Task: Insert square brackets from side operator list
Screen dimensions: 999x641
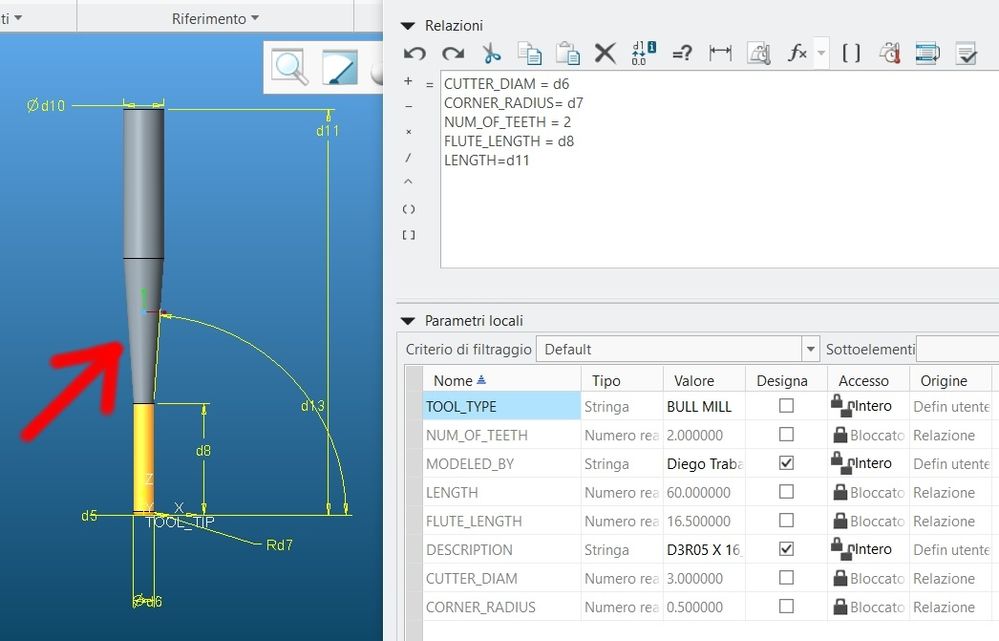Action: click(x=408, y=235)
